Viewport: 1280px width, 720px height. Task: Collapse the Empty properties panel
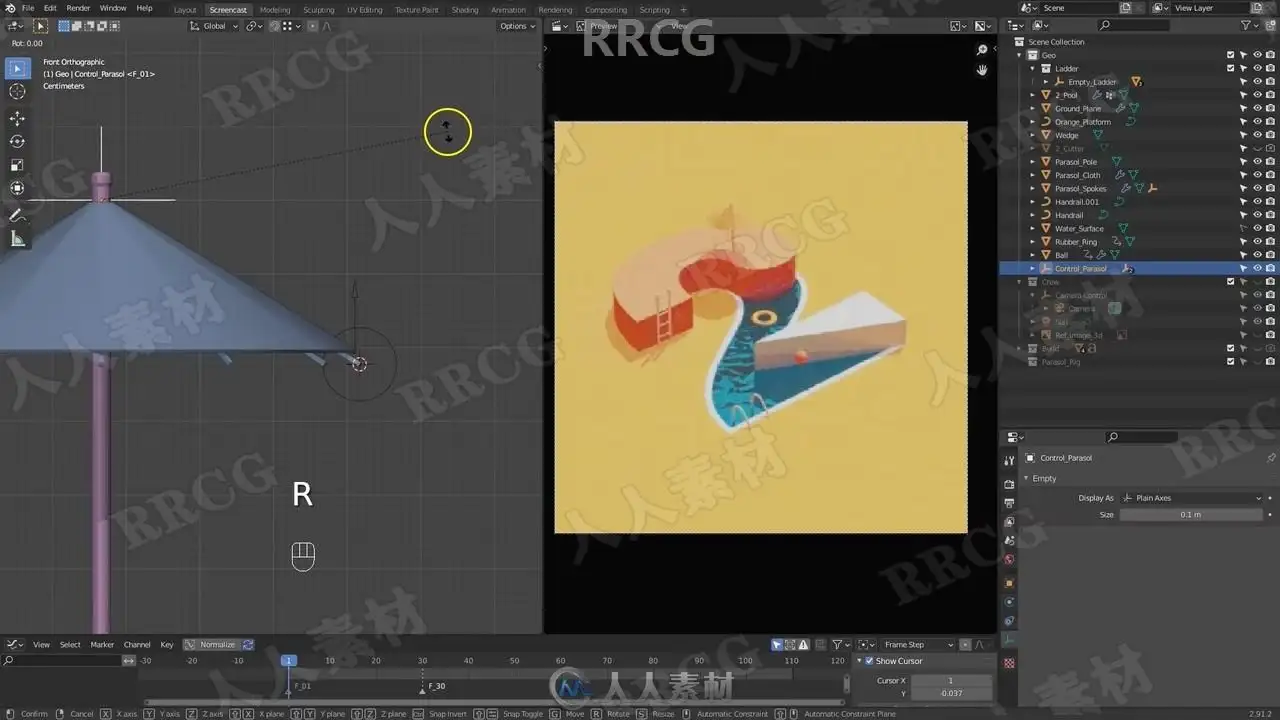click(x=1026, y=478)
